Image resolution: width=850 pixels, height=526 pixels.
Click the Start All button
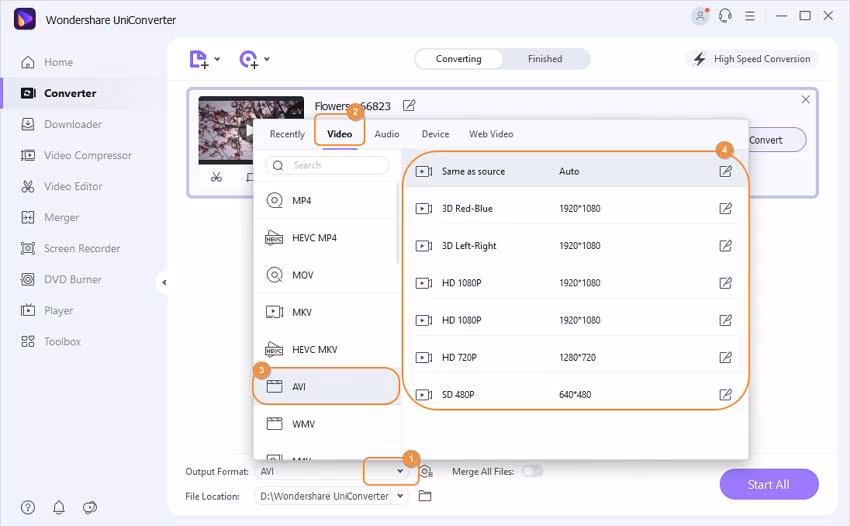pyautogui.click(x=769, y=484)
